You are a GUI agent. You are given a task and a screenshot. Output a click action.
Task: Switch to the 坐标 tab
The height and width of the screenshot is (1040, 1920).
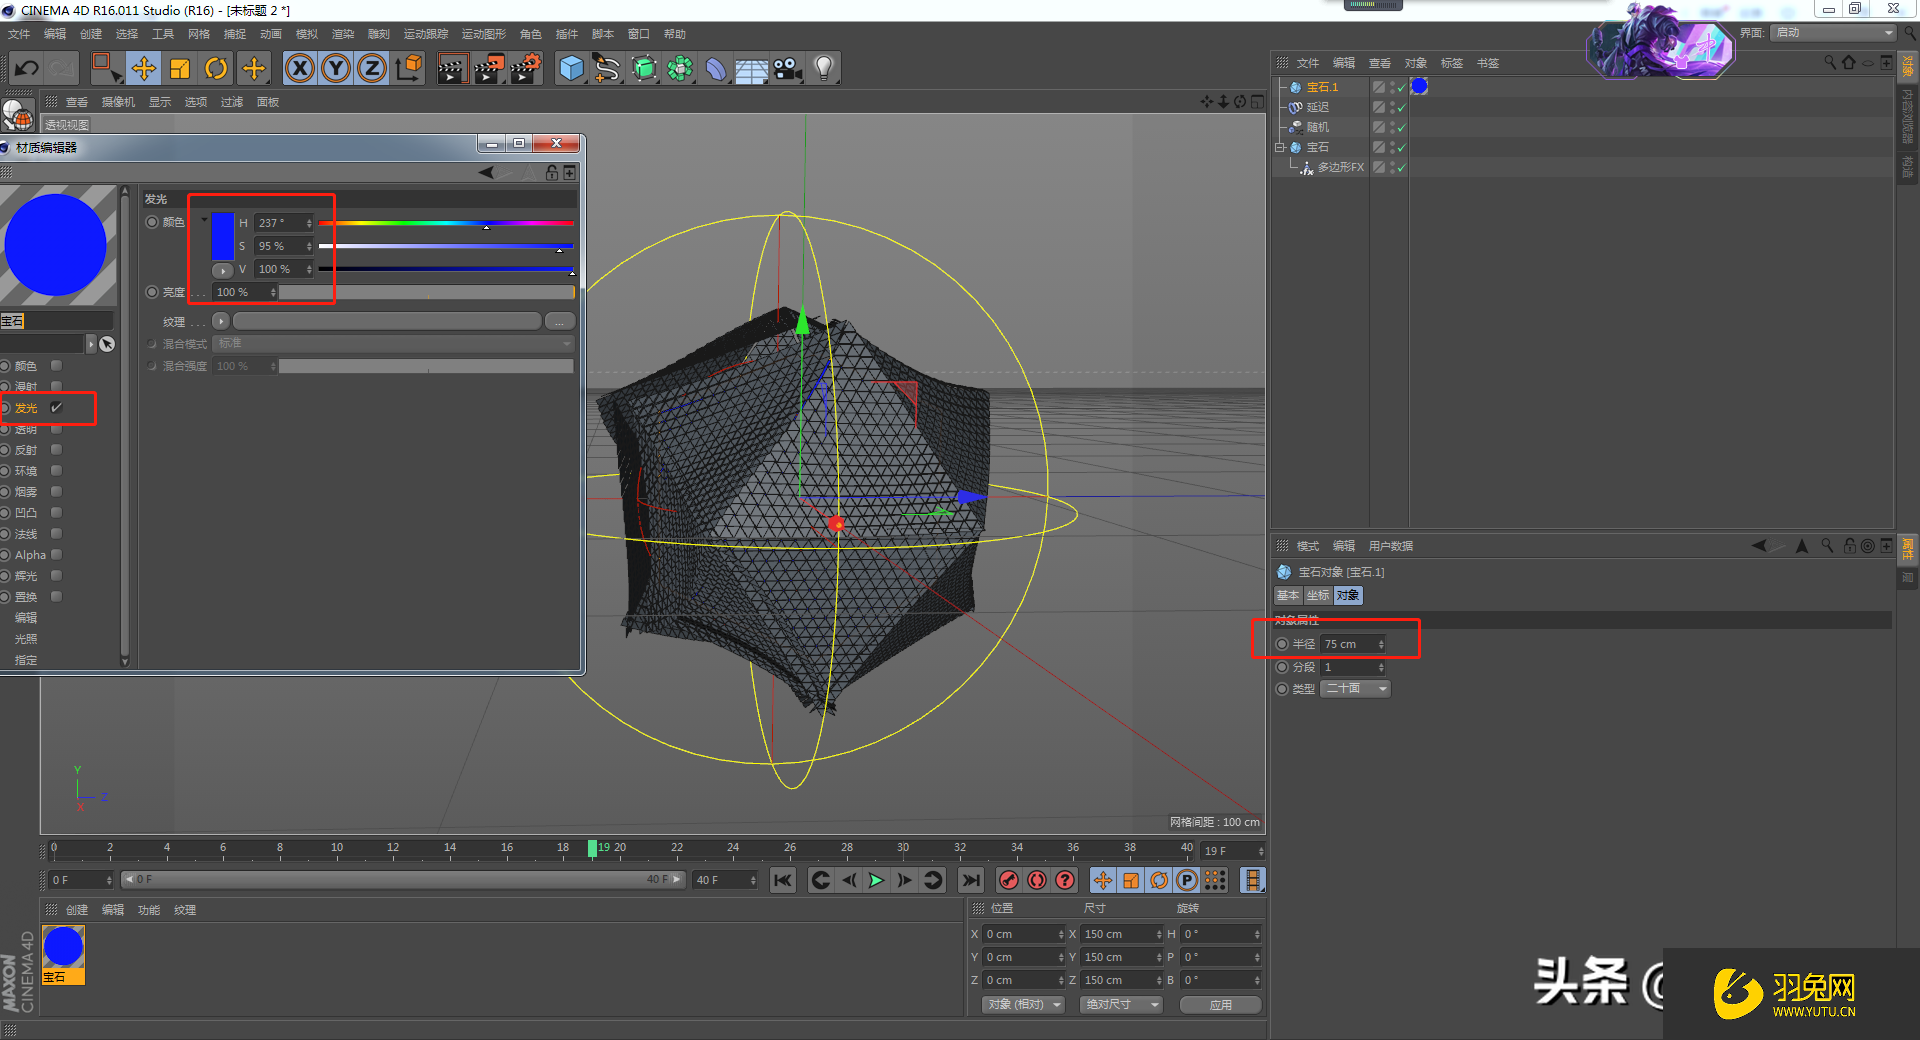[1318, 596]
